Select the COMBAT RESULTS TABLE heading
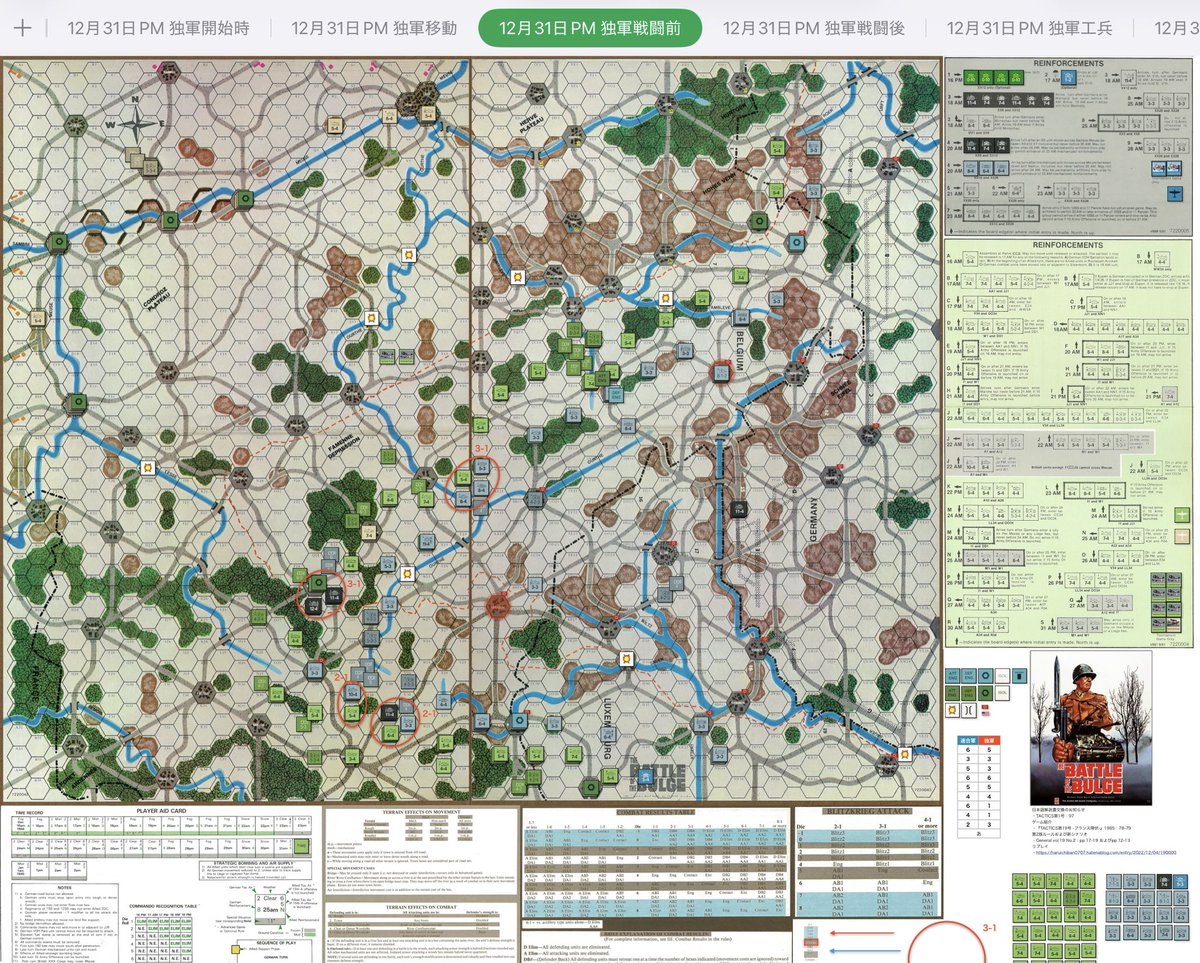The height and width of the screenshot is (963, 1200). point(656,812)
